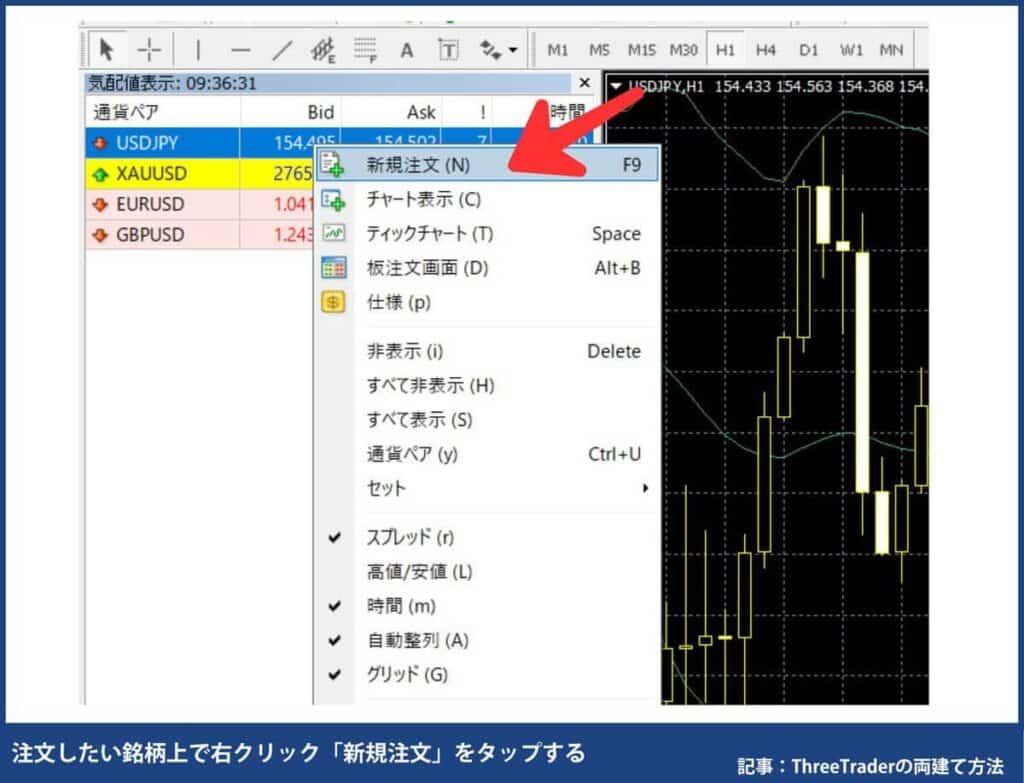Expand the セット submenu
The width and height of the screenshot is (1024, 783).
click(487, 488)
